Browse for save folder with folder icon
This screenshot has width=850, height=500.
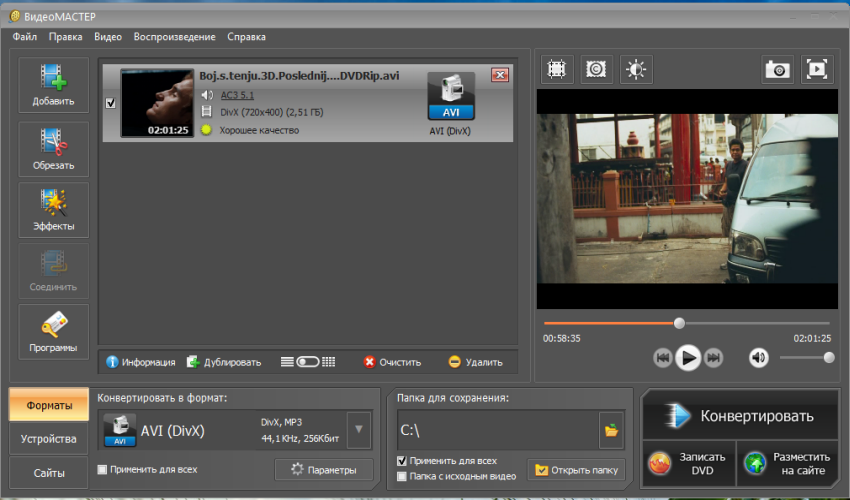point(611,431)
